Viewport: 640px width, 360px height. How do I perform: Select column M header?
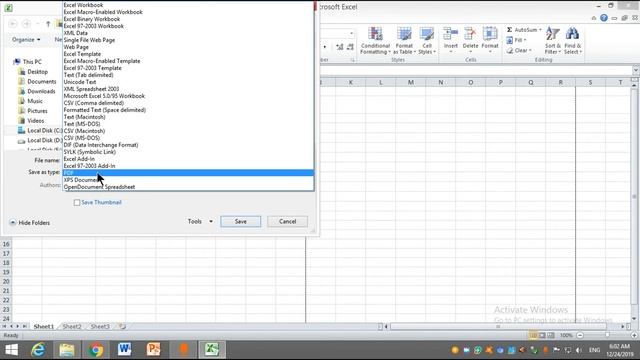(411, 82)
